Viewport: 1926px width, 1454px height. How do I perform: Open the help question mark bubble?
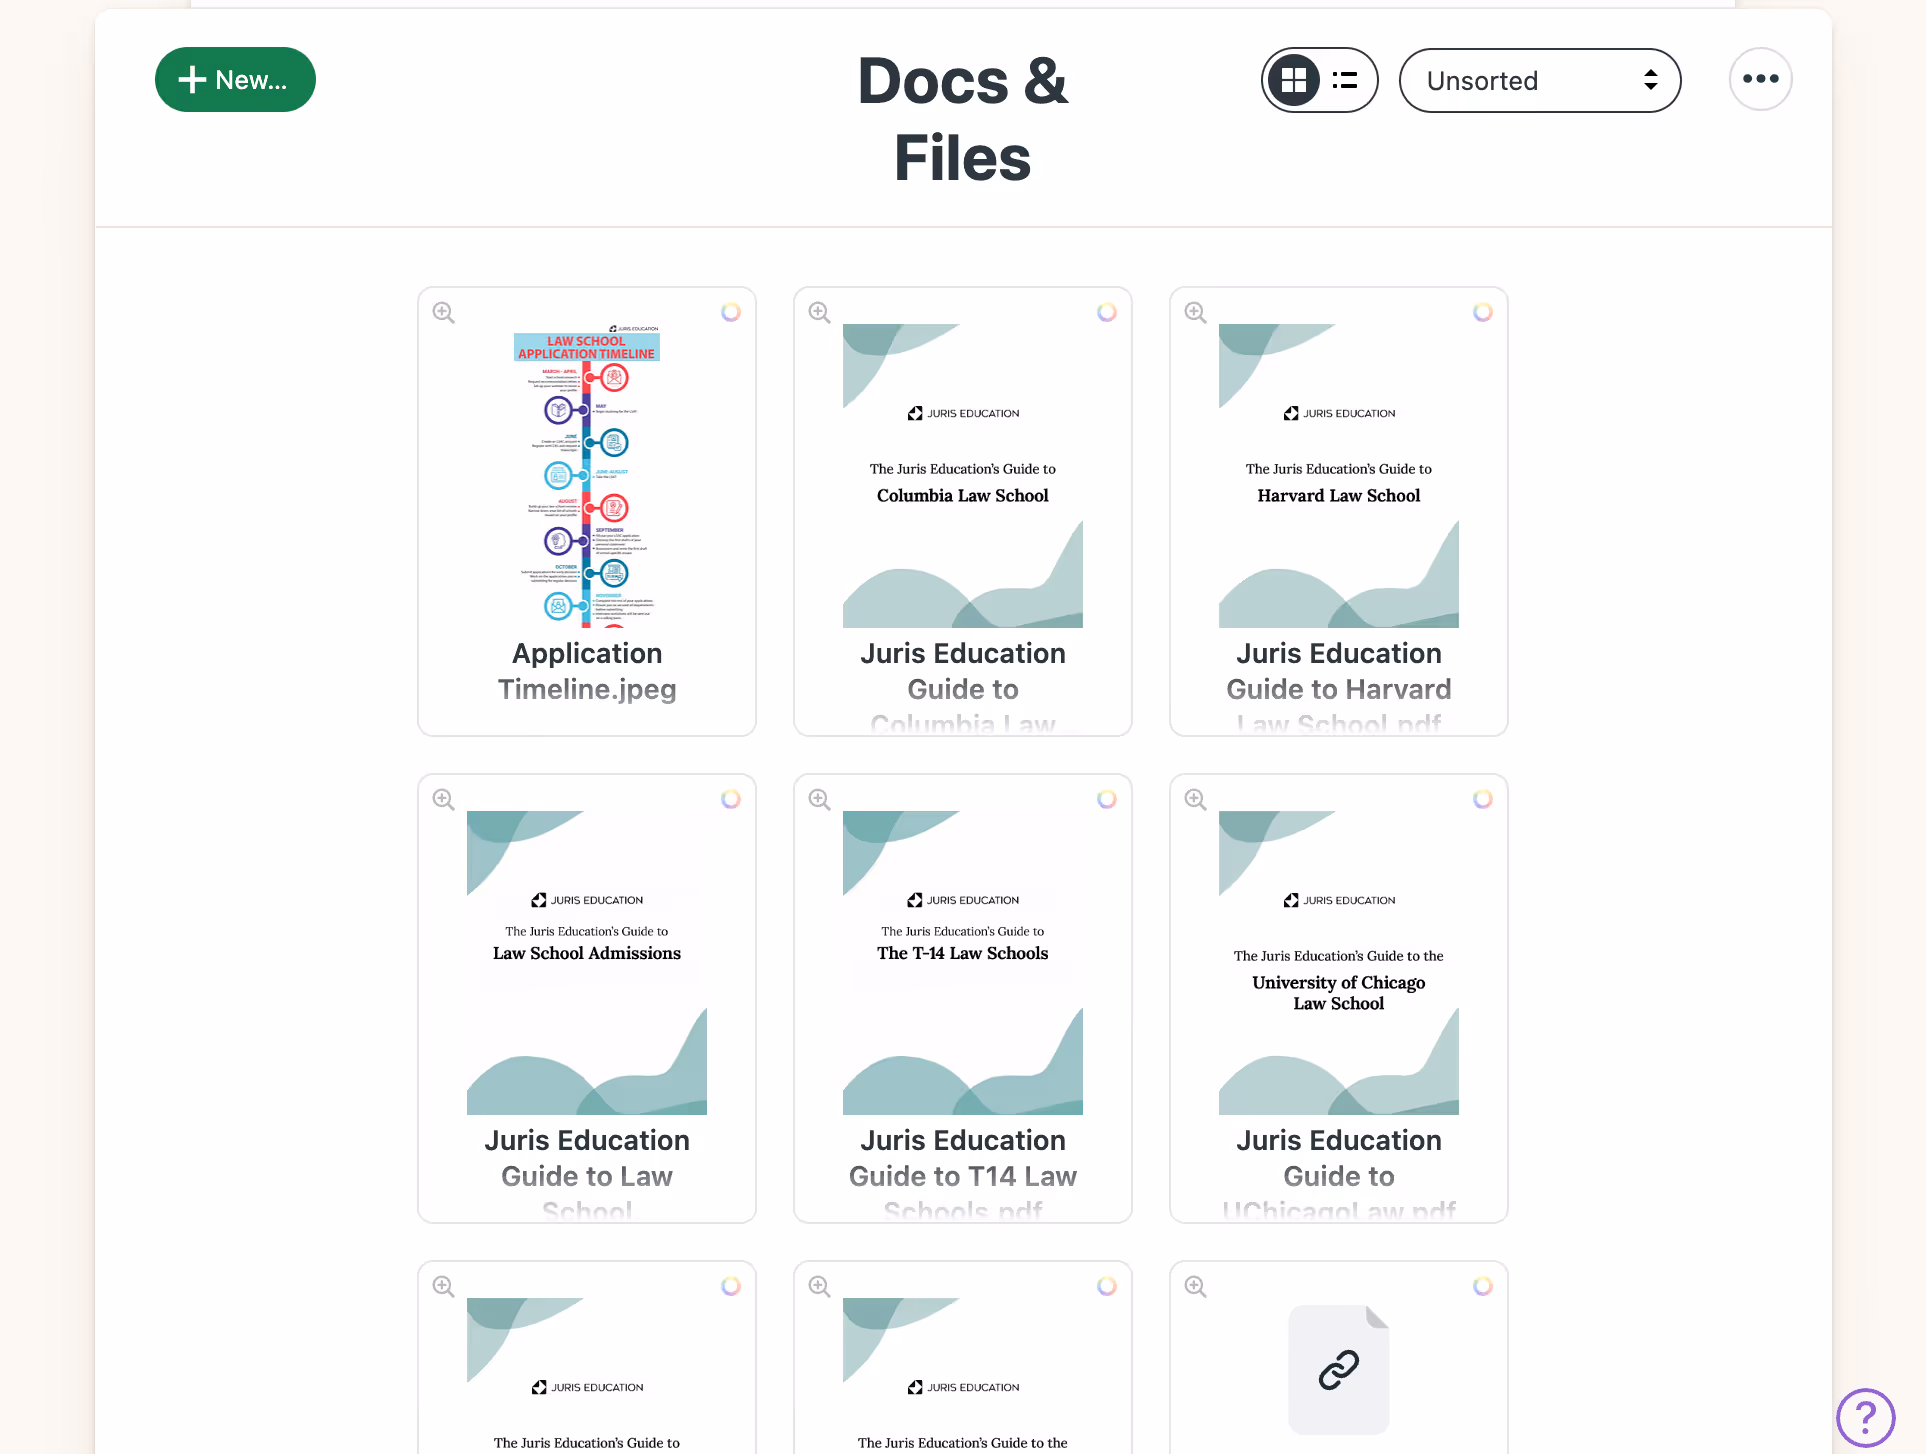(x=1866, y=1417)
